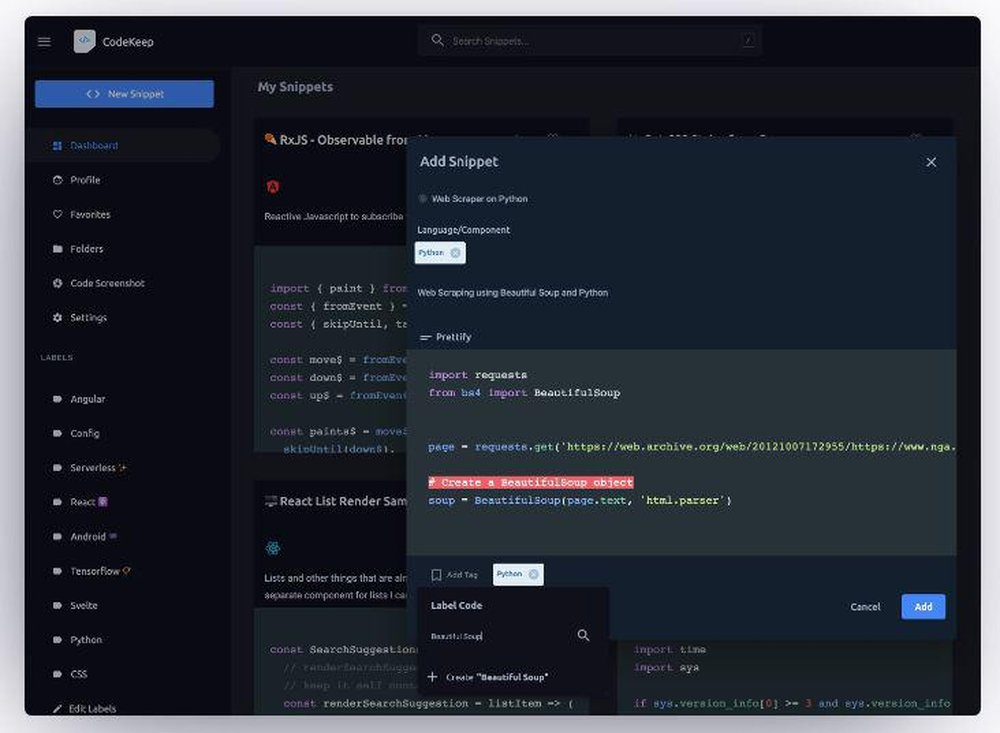This screenshot has width=1000, height=733.
Task: Open the hamburger menu icon
Action: tap(44, 41)
